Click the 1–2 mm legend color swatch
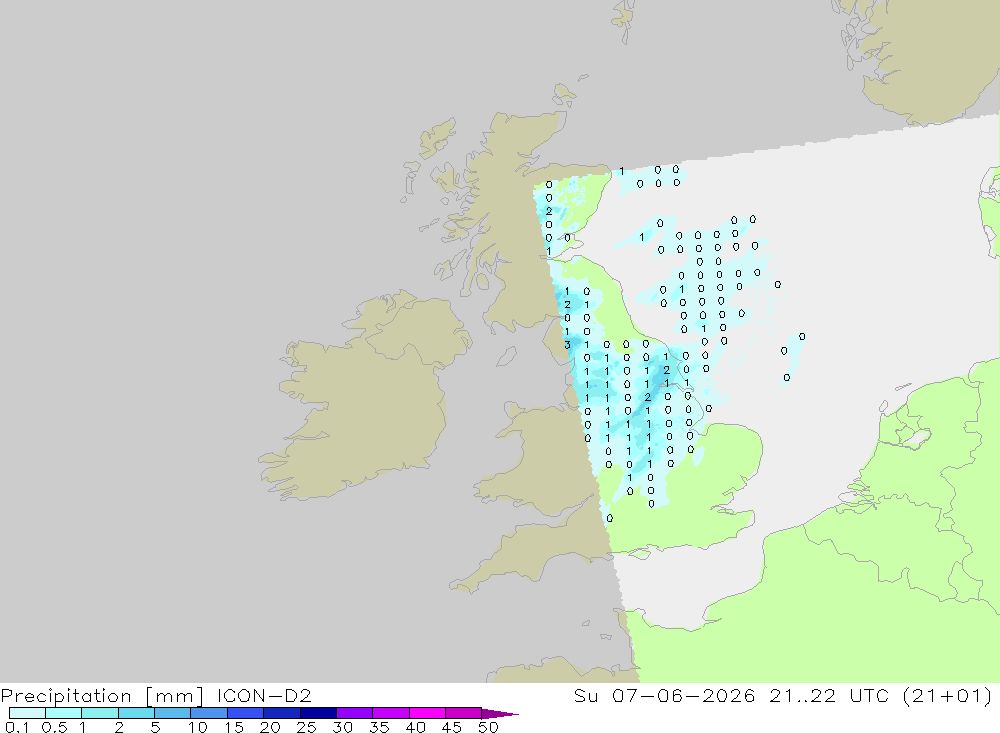The image size is (1000, 733). point(99,713)
